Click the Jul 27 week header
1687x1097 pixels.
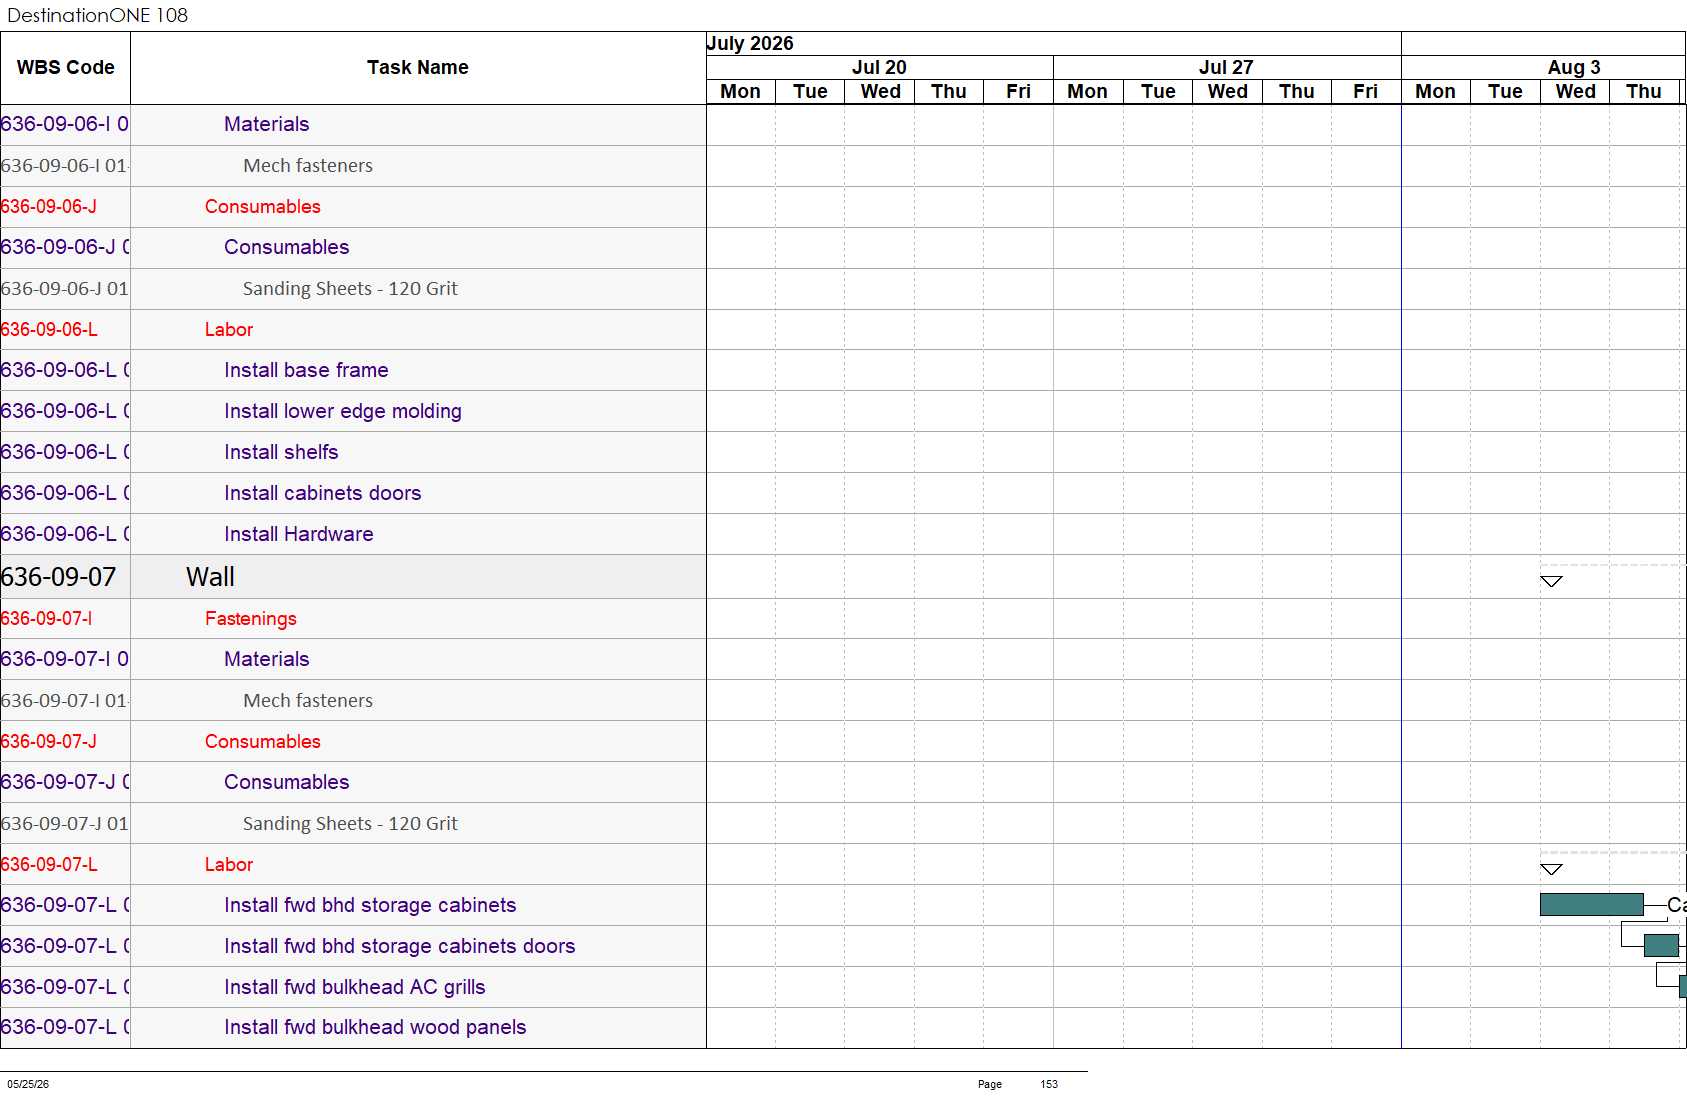(1226, 67)
